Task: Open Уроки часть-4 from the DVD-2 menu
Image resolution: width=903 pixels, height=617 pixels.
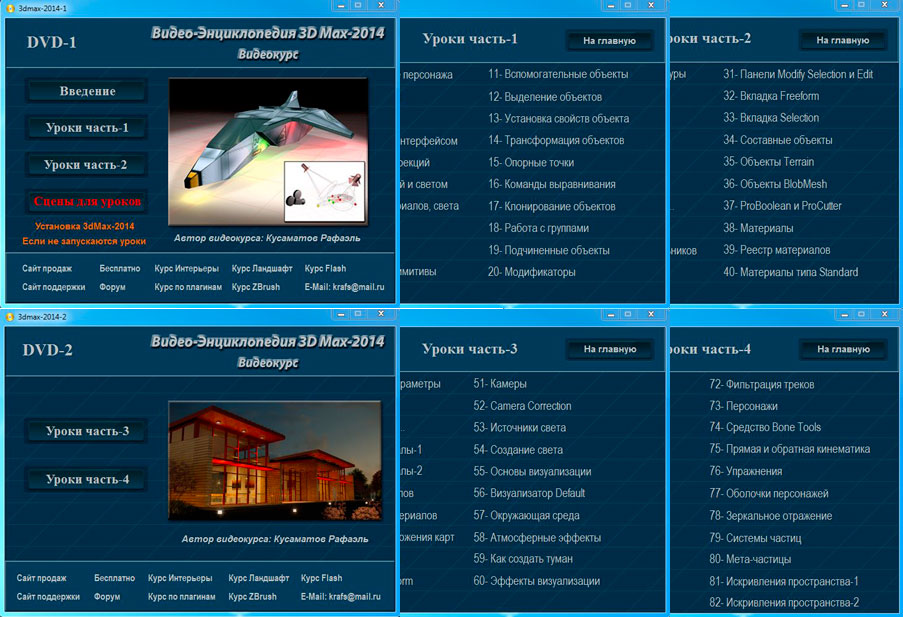Action: [x=87, y=479]
